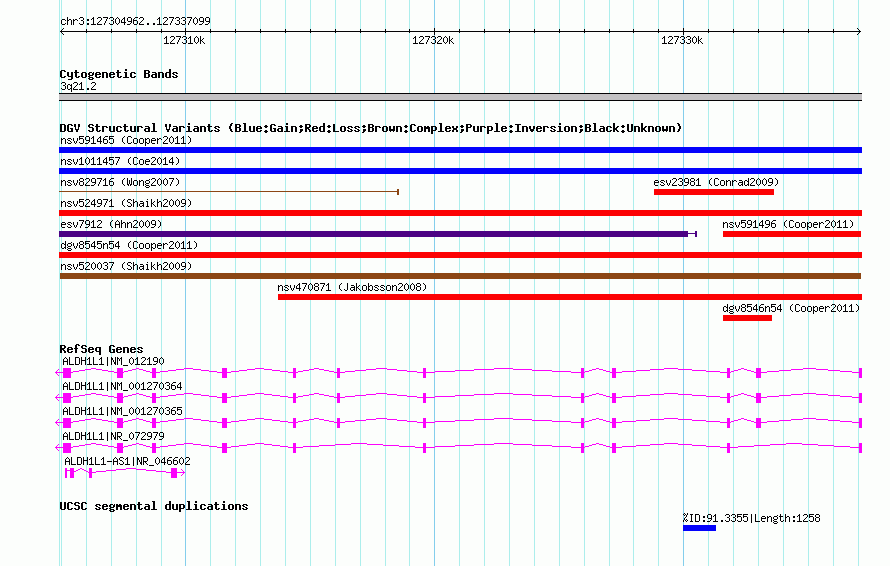
Task: Click the chr3:127304962..127337099 coordinate label
Action: click(x=135, y=21)
